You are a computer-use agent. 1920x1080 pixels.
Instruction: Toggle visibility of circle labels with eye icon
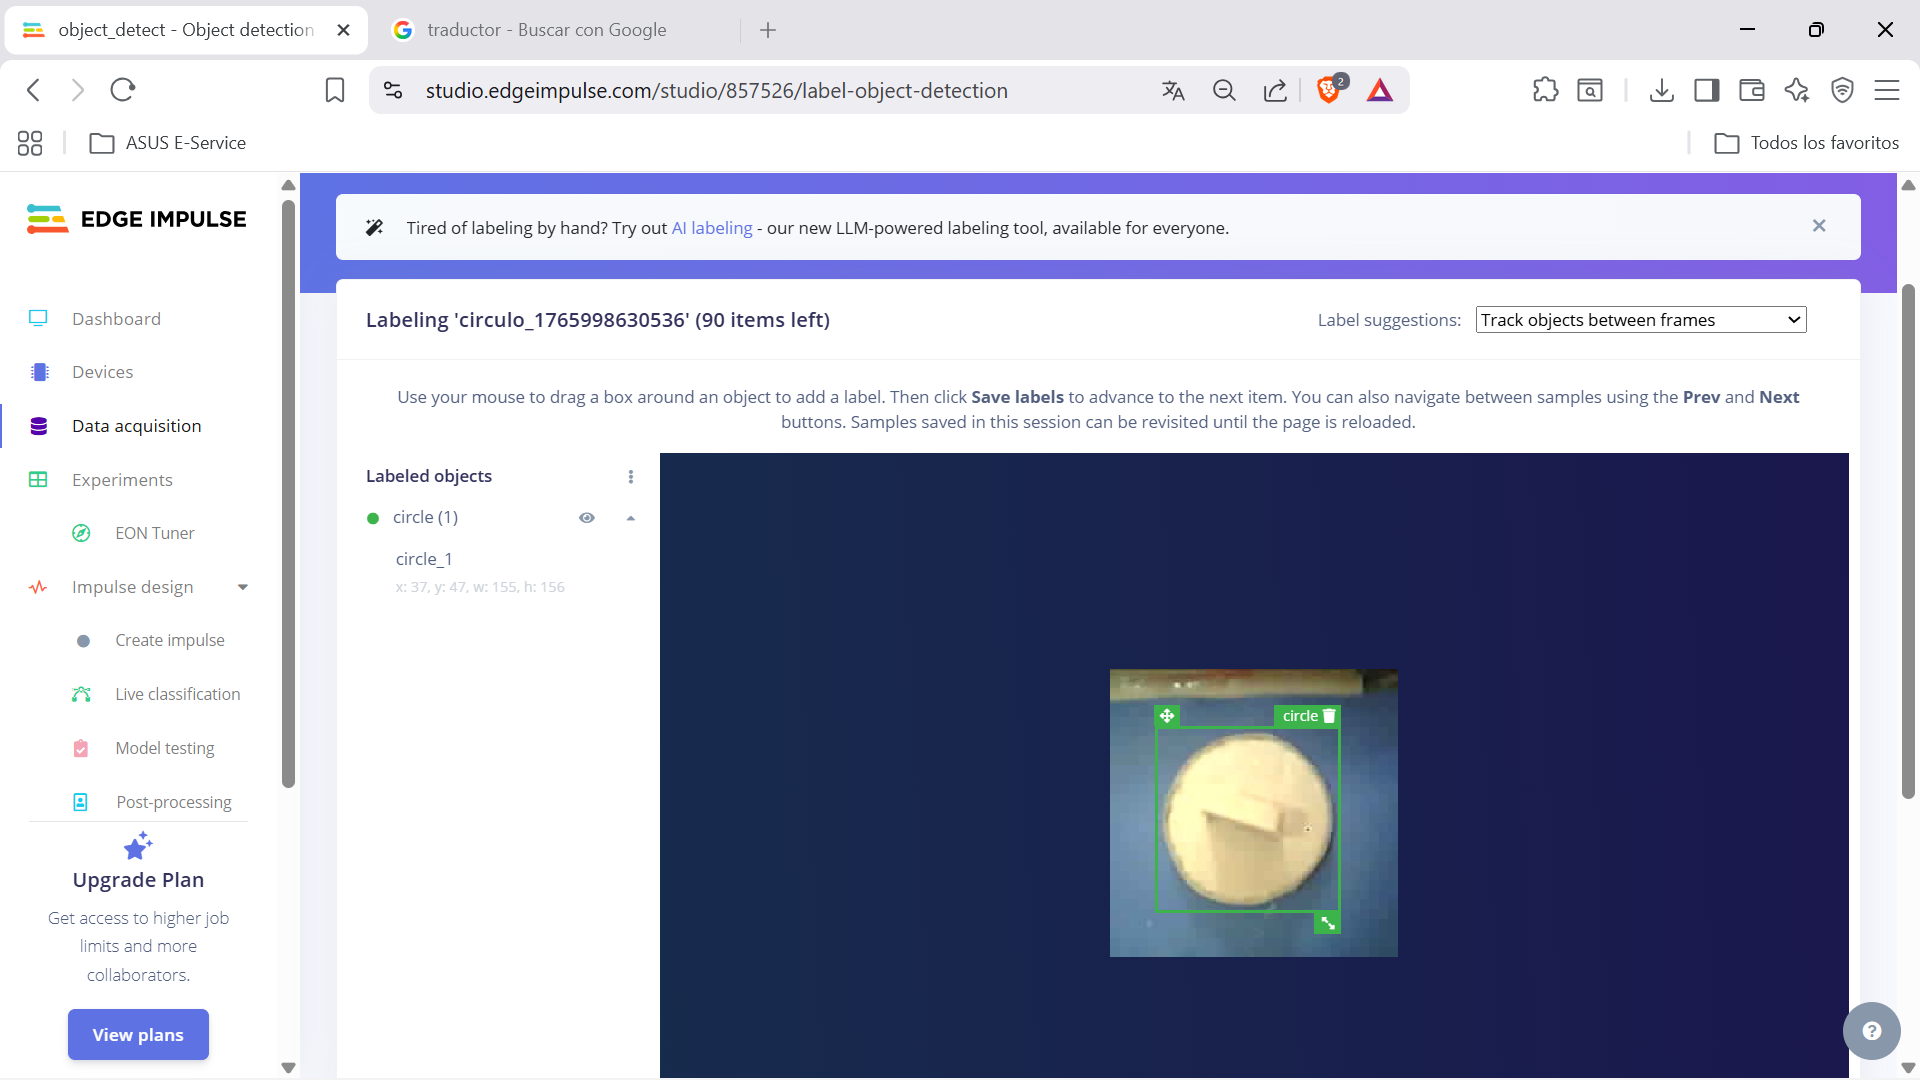click(x=587, y=518)
